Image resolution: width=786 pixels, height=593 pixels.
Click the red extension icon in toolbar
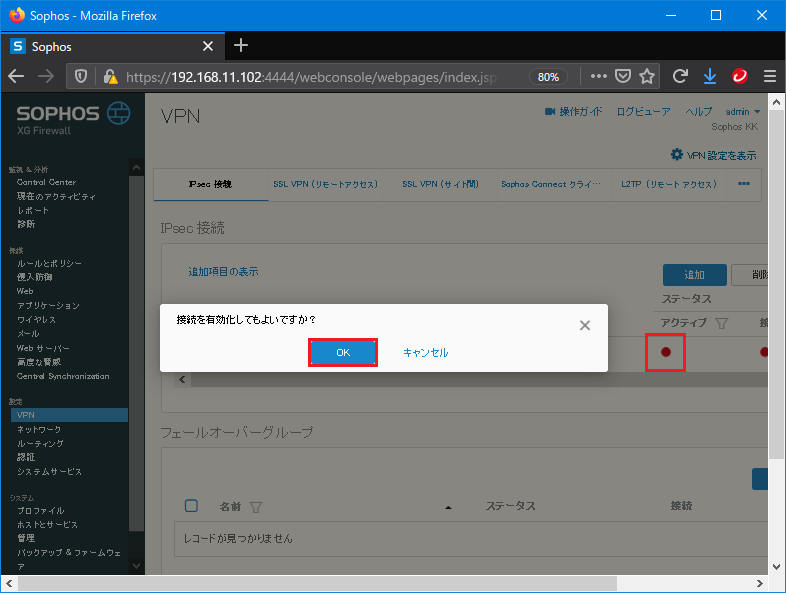pos(740,76)
